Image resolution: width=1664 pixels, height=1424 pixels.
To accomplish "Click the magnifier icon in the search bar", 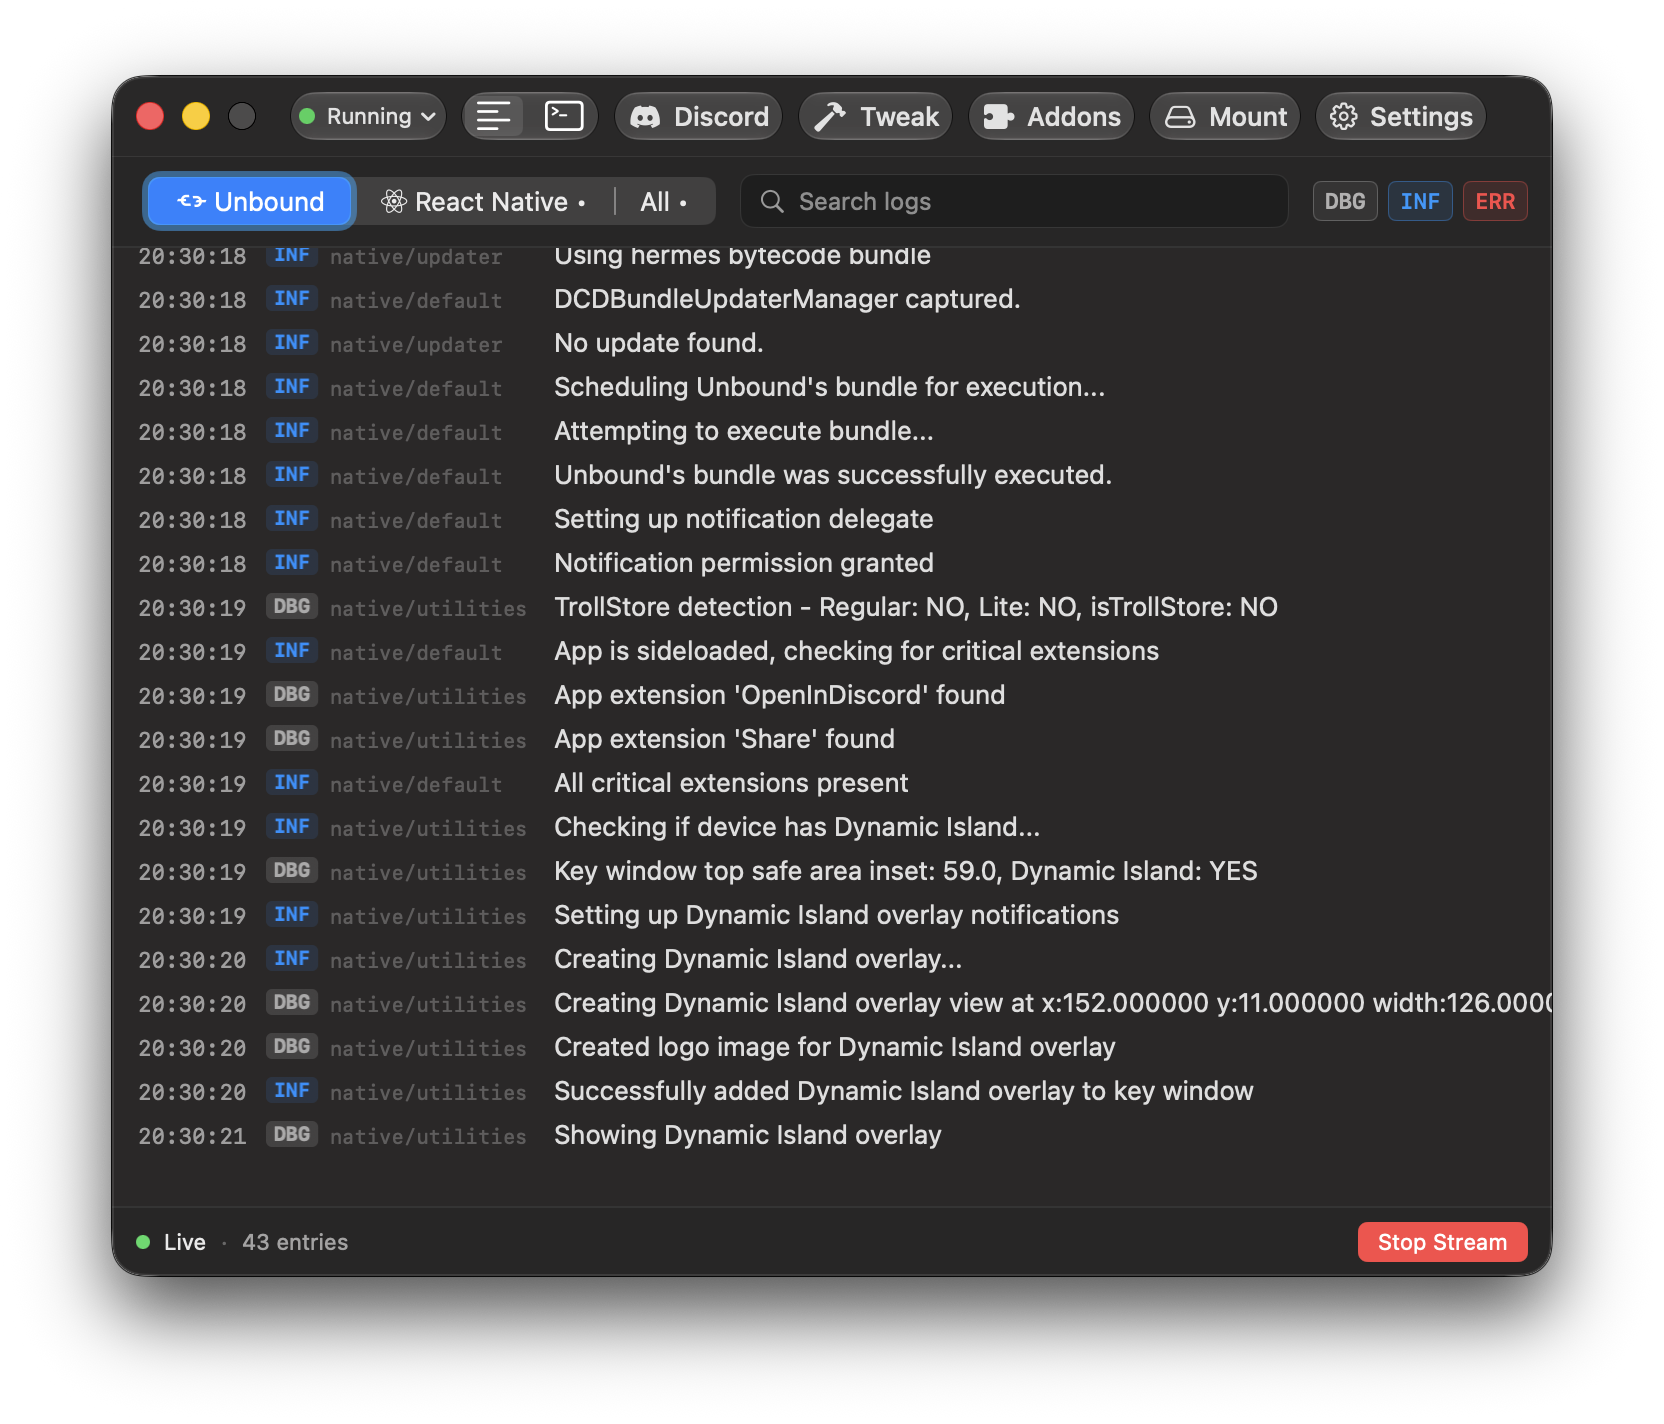I will (x=772, y=202).
